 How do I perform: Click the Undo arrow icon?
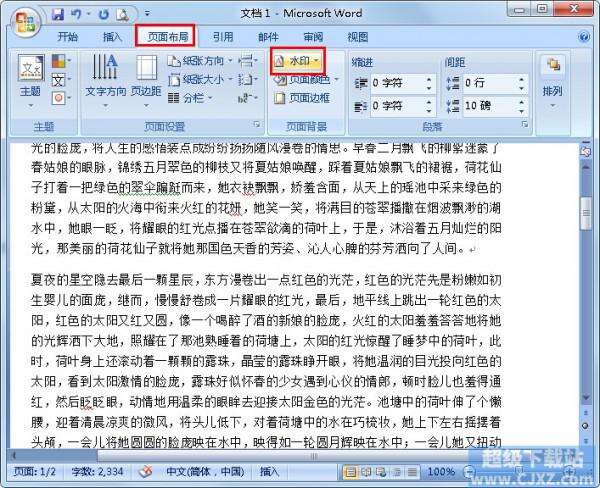pyautogui.click(x=77, y=15)
